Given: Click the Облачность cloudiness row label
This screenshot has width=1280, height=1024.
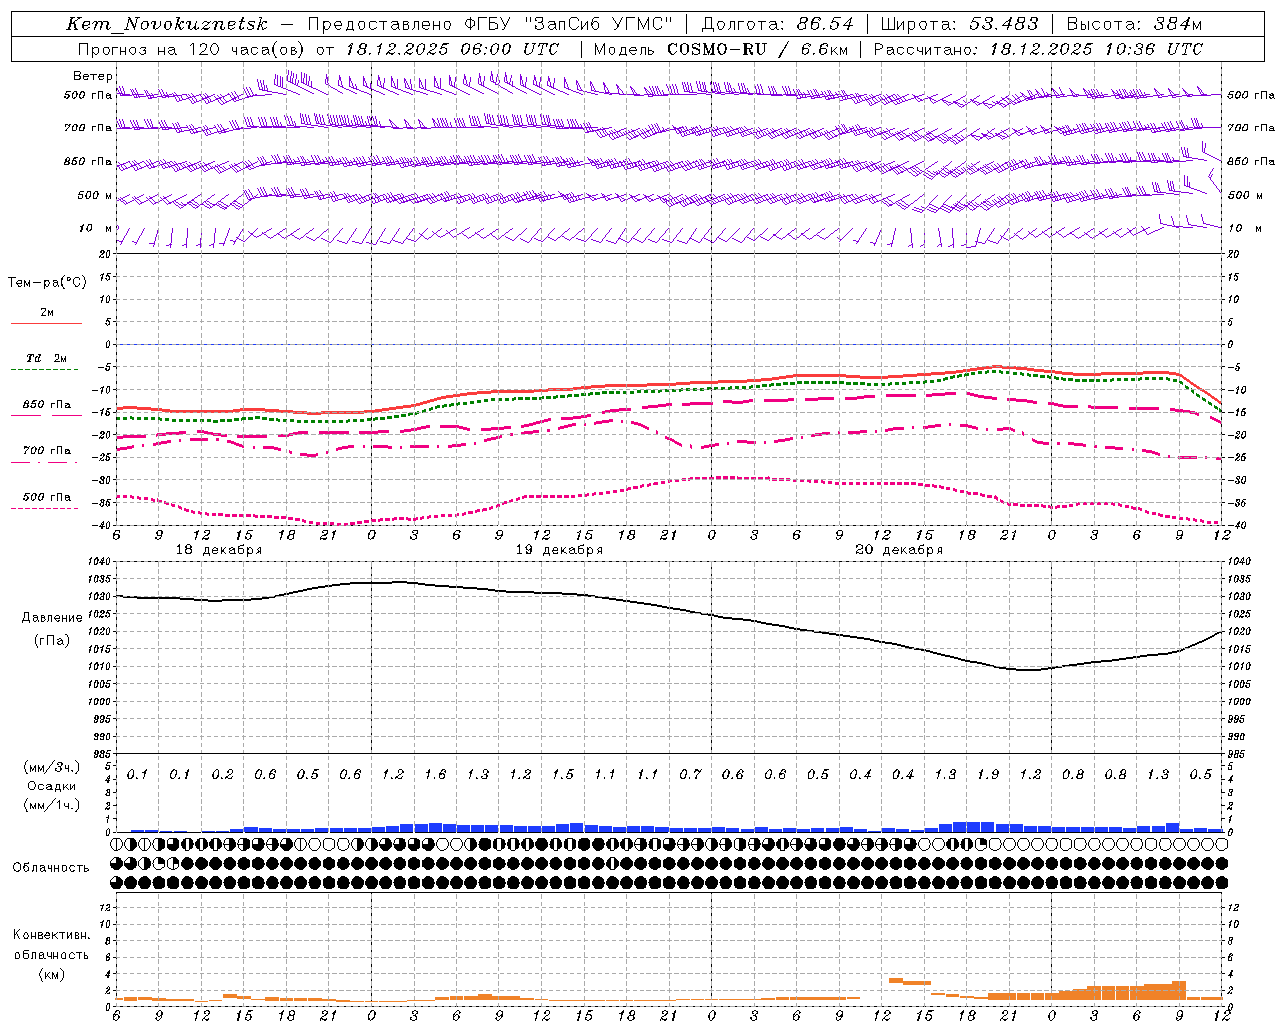Looking at the screenshot, I should tap(51, 868).
